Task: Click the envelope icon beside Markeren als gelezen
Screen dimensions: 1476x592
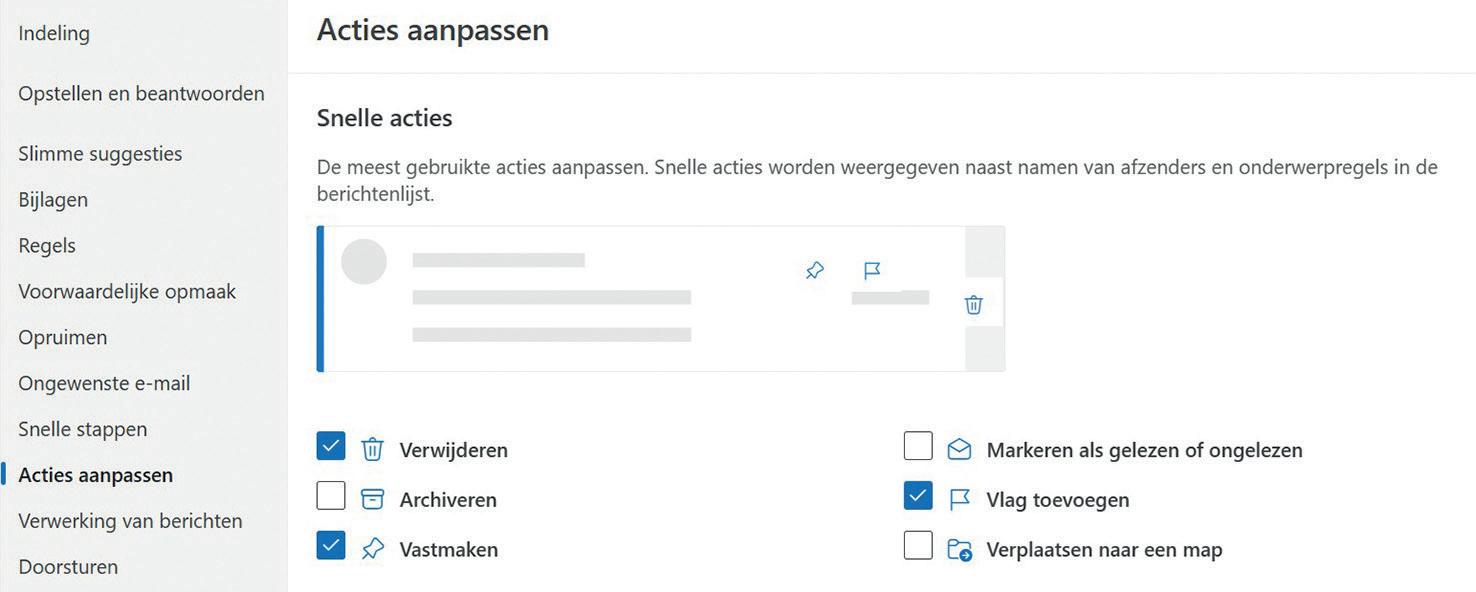Action: click(959, 449)
